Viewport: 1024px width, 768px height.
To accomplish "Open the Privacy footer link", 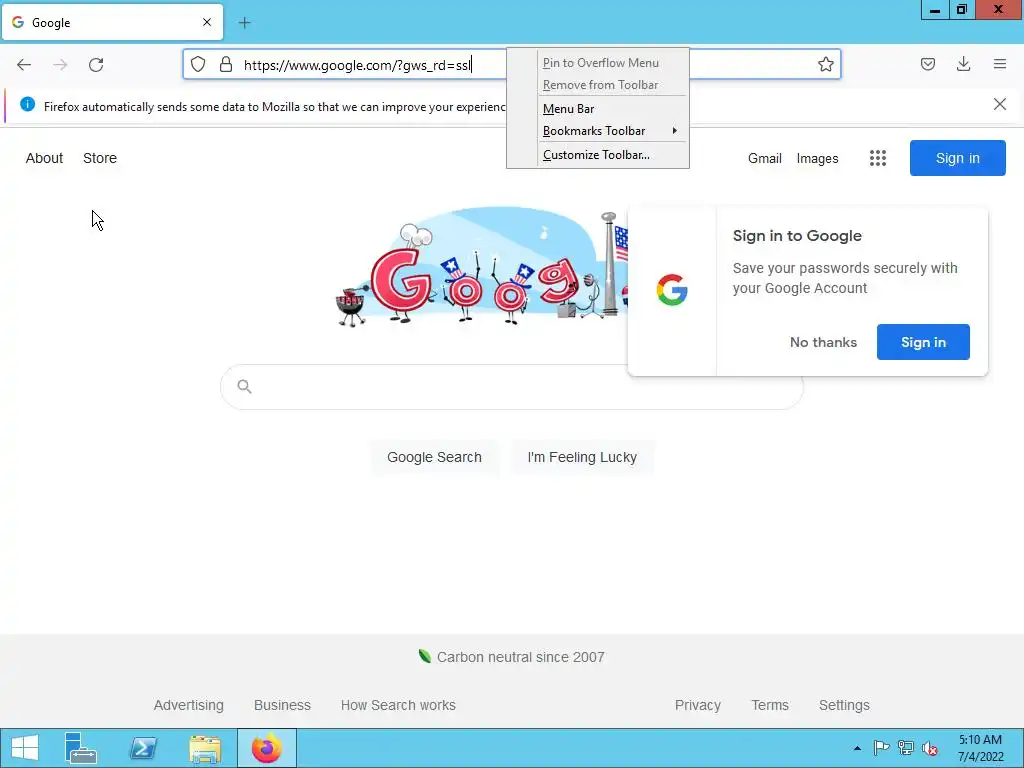I will 697,705.
